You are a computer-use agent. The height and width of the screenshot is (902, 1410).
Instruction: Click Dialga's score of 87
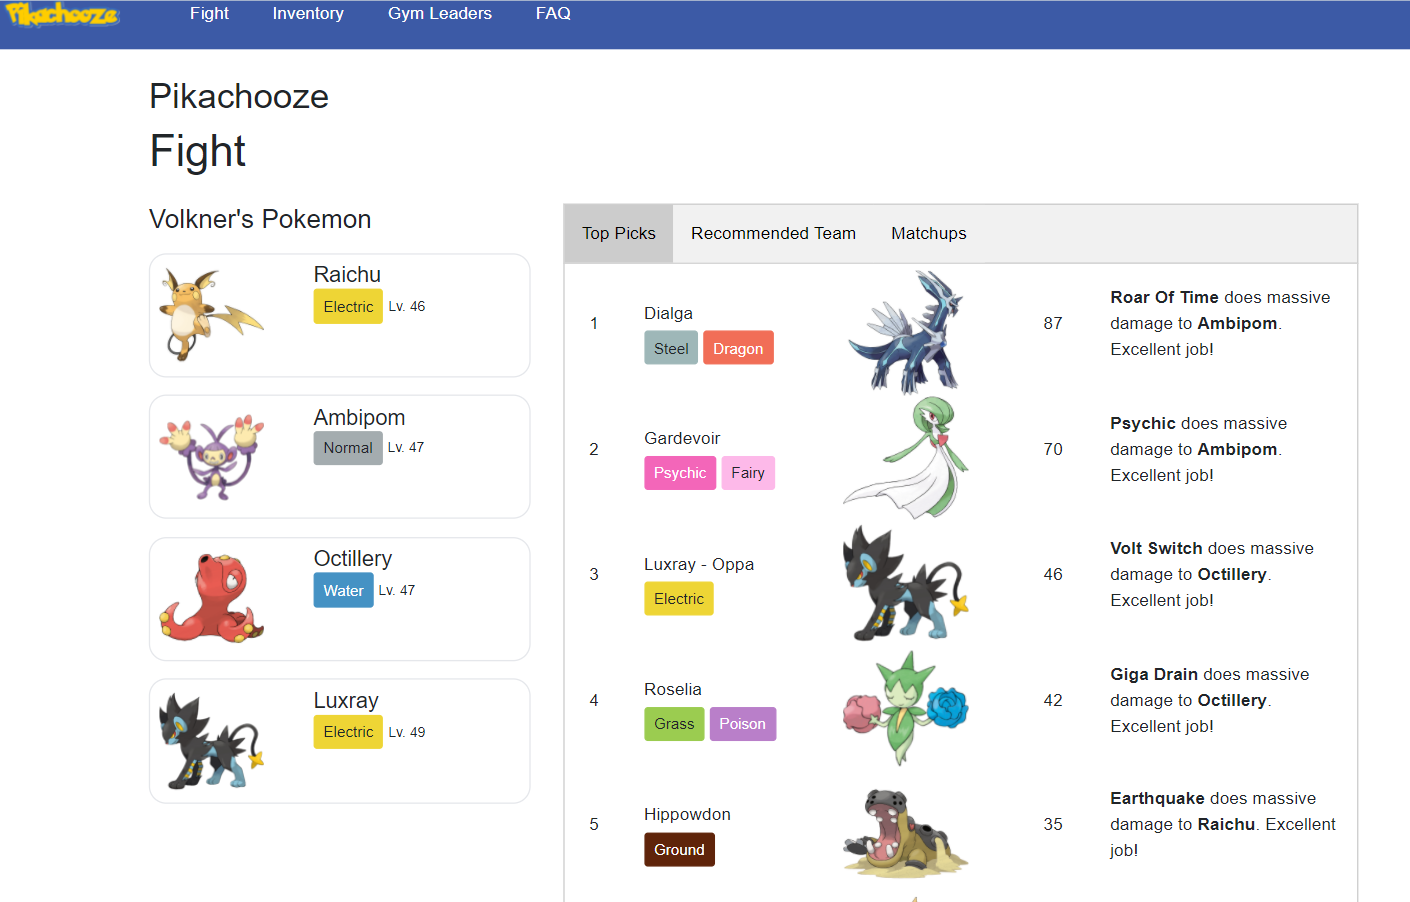point(1053,323)
